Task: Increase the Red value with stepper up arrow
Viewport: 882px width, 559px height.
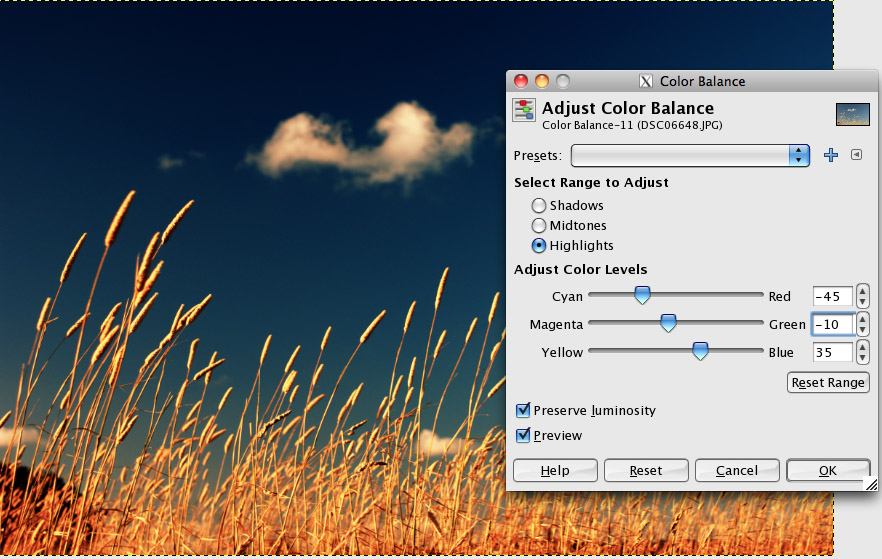Action: click(862, 291)
